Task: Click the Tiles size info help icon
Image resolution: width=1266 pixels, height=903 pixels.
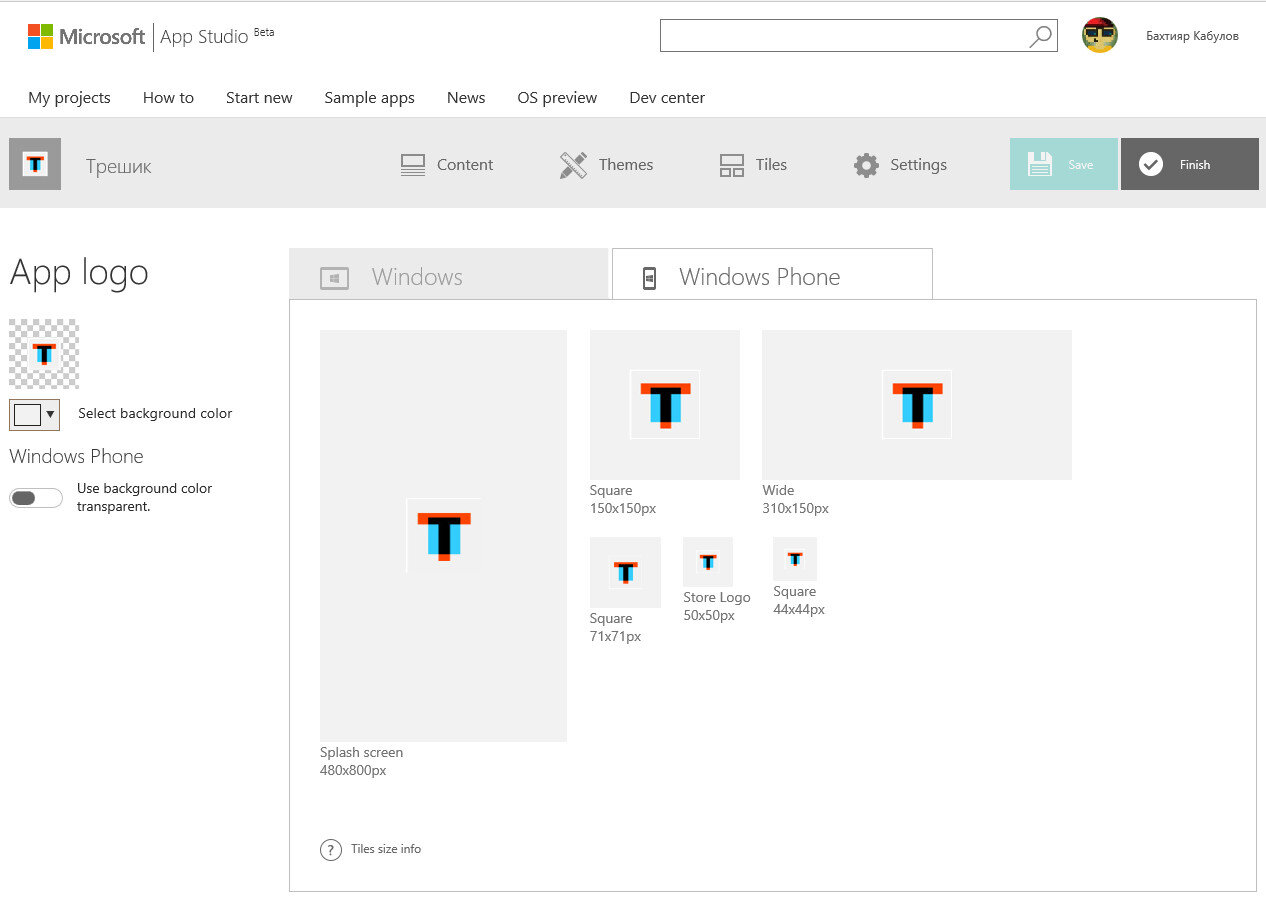Action: [331, 849]
